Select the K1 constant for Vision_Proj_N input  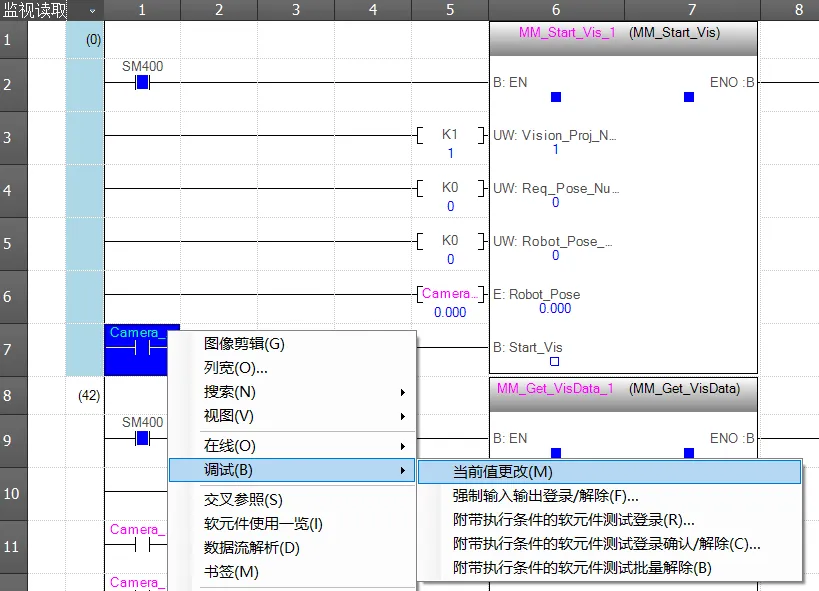pos(450,135)
